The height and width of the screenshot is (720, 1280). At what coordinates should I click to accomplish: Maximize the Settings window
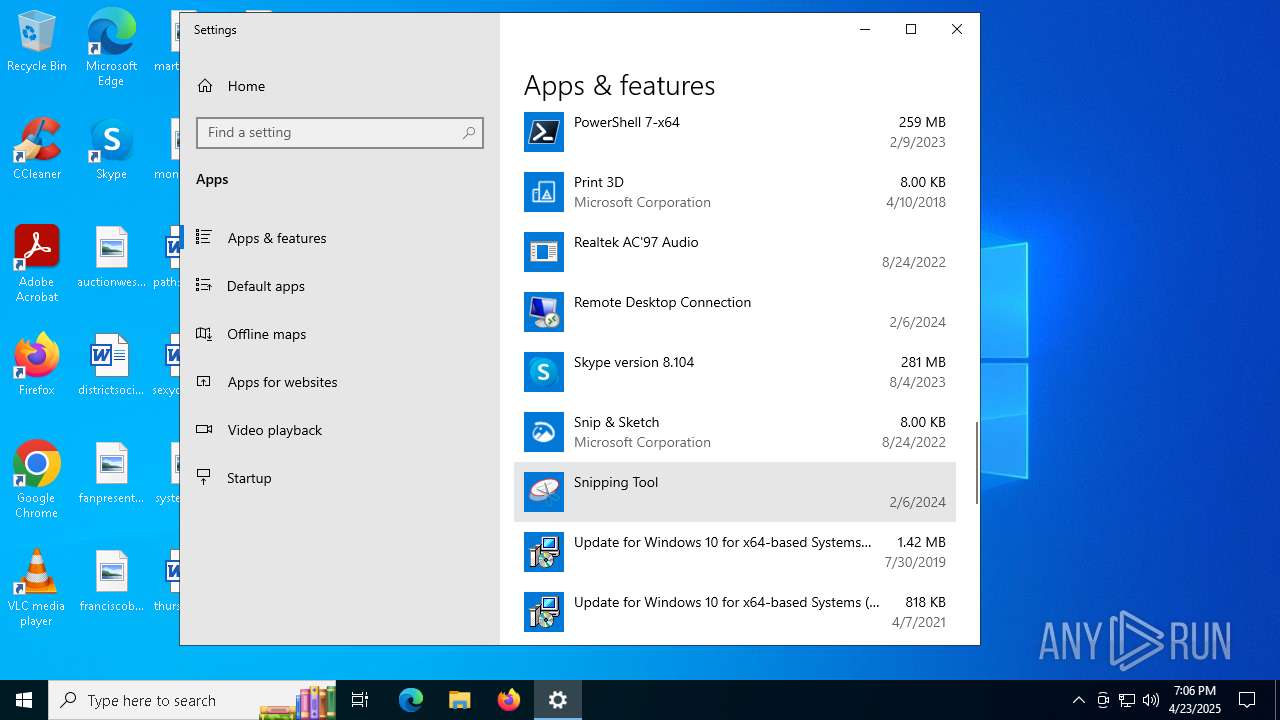911,29
